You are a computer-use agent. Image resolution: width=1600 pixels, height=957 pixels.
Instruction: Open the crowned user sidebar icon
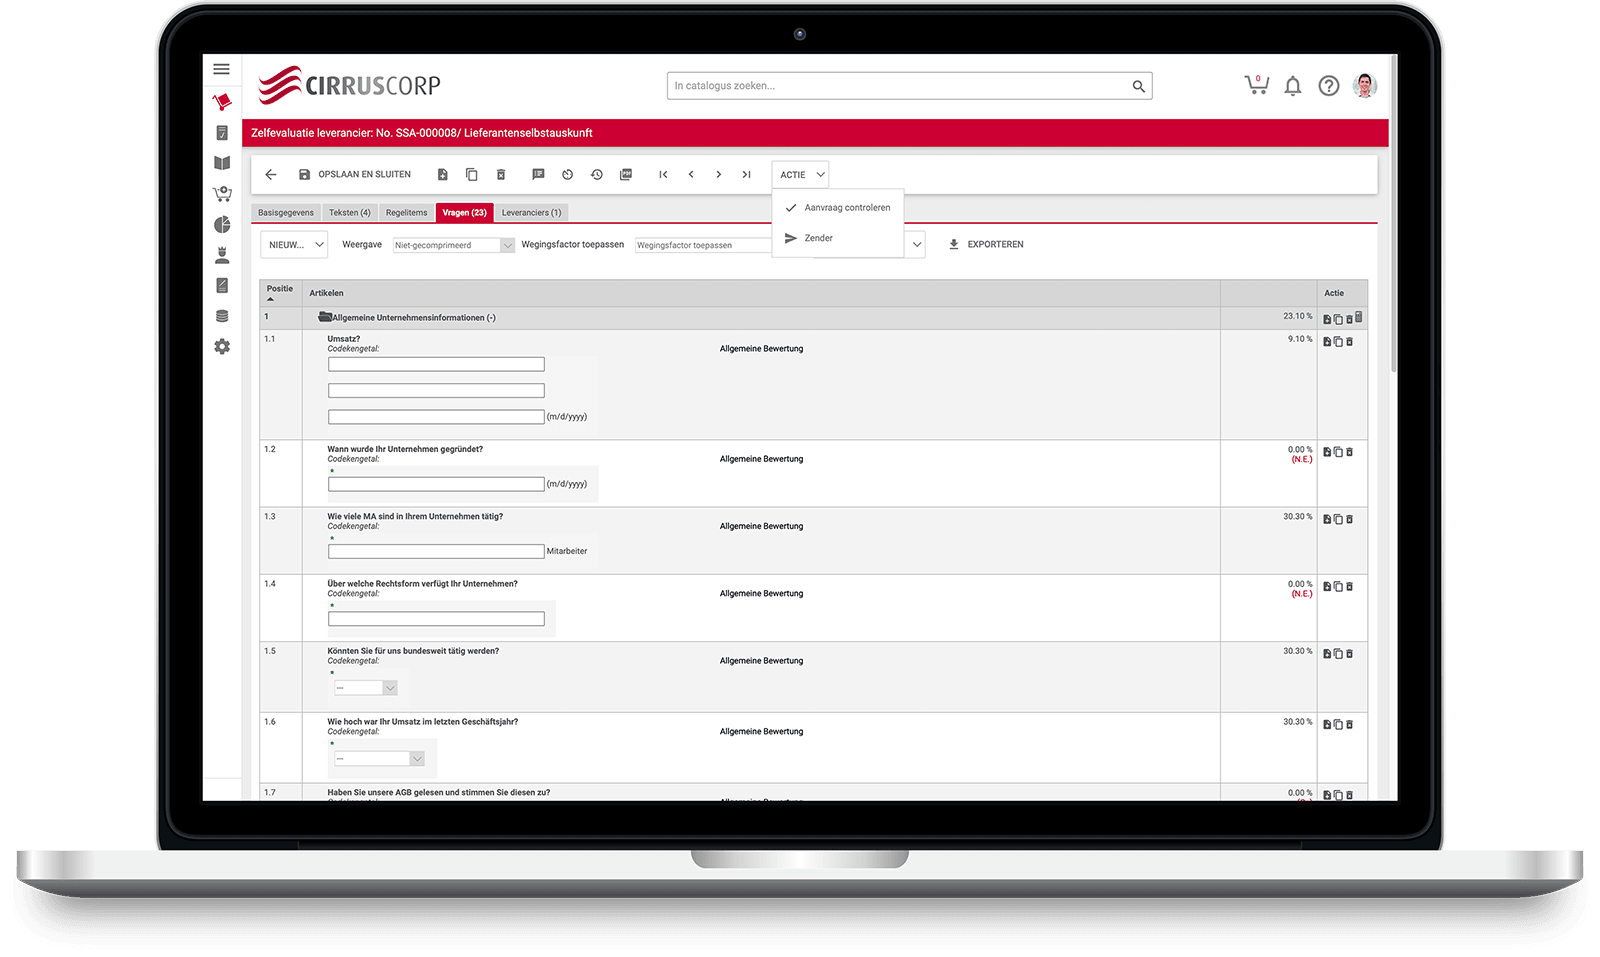pyautogui.click(x=222, y=255)
